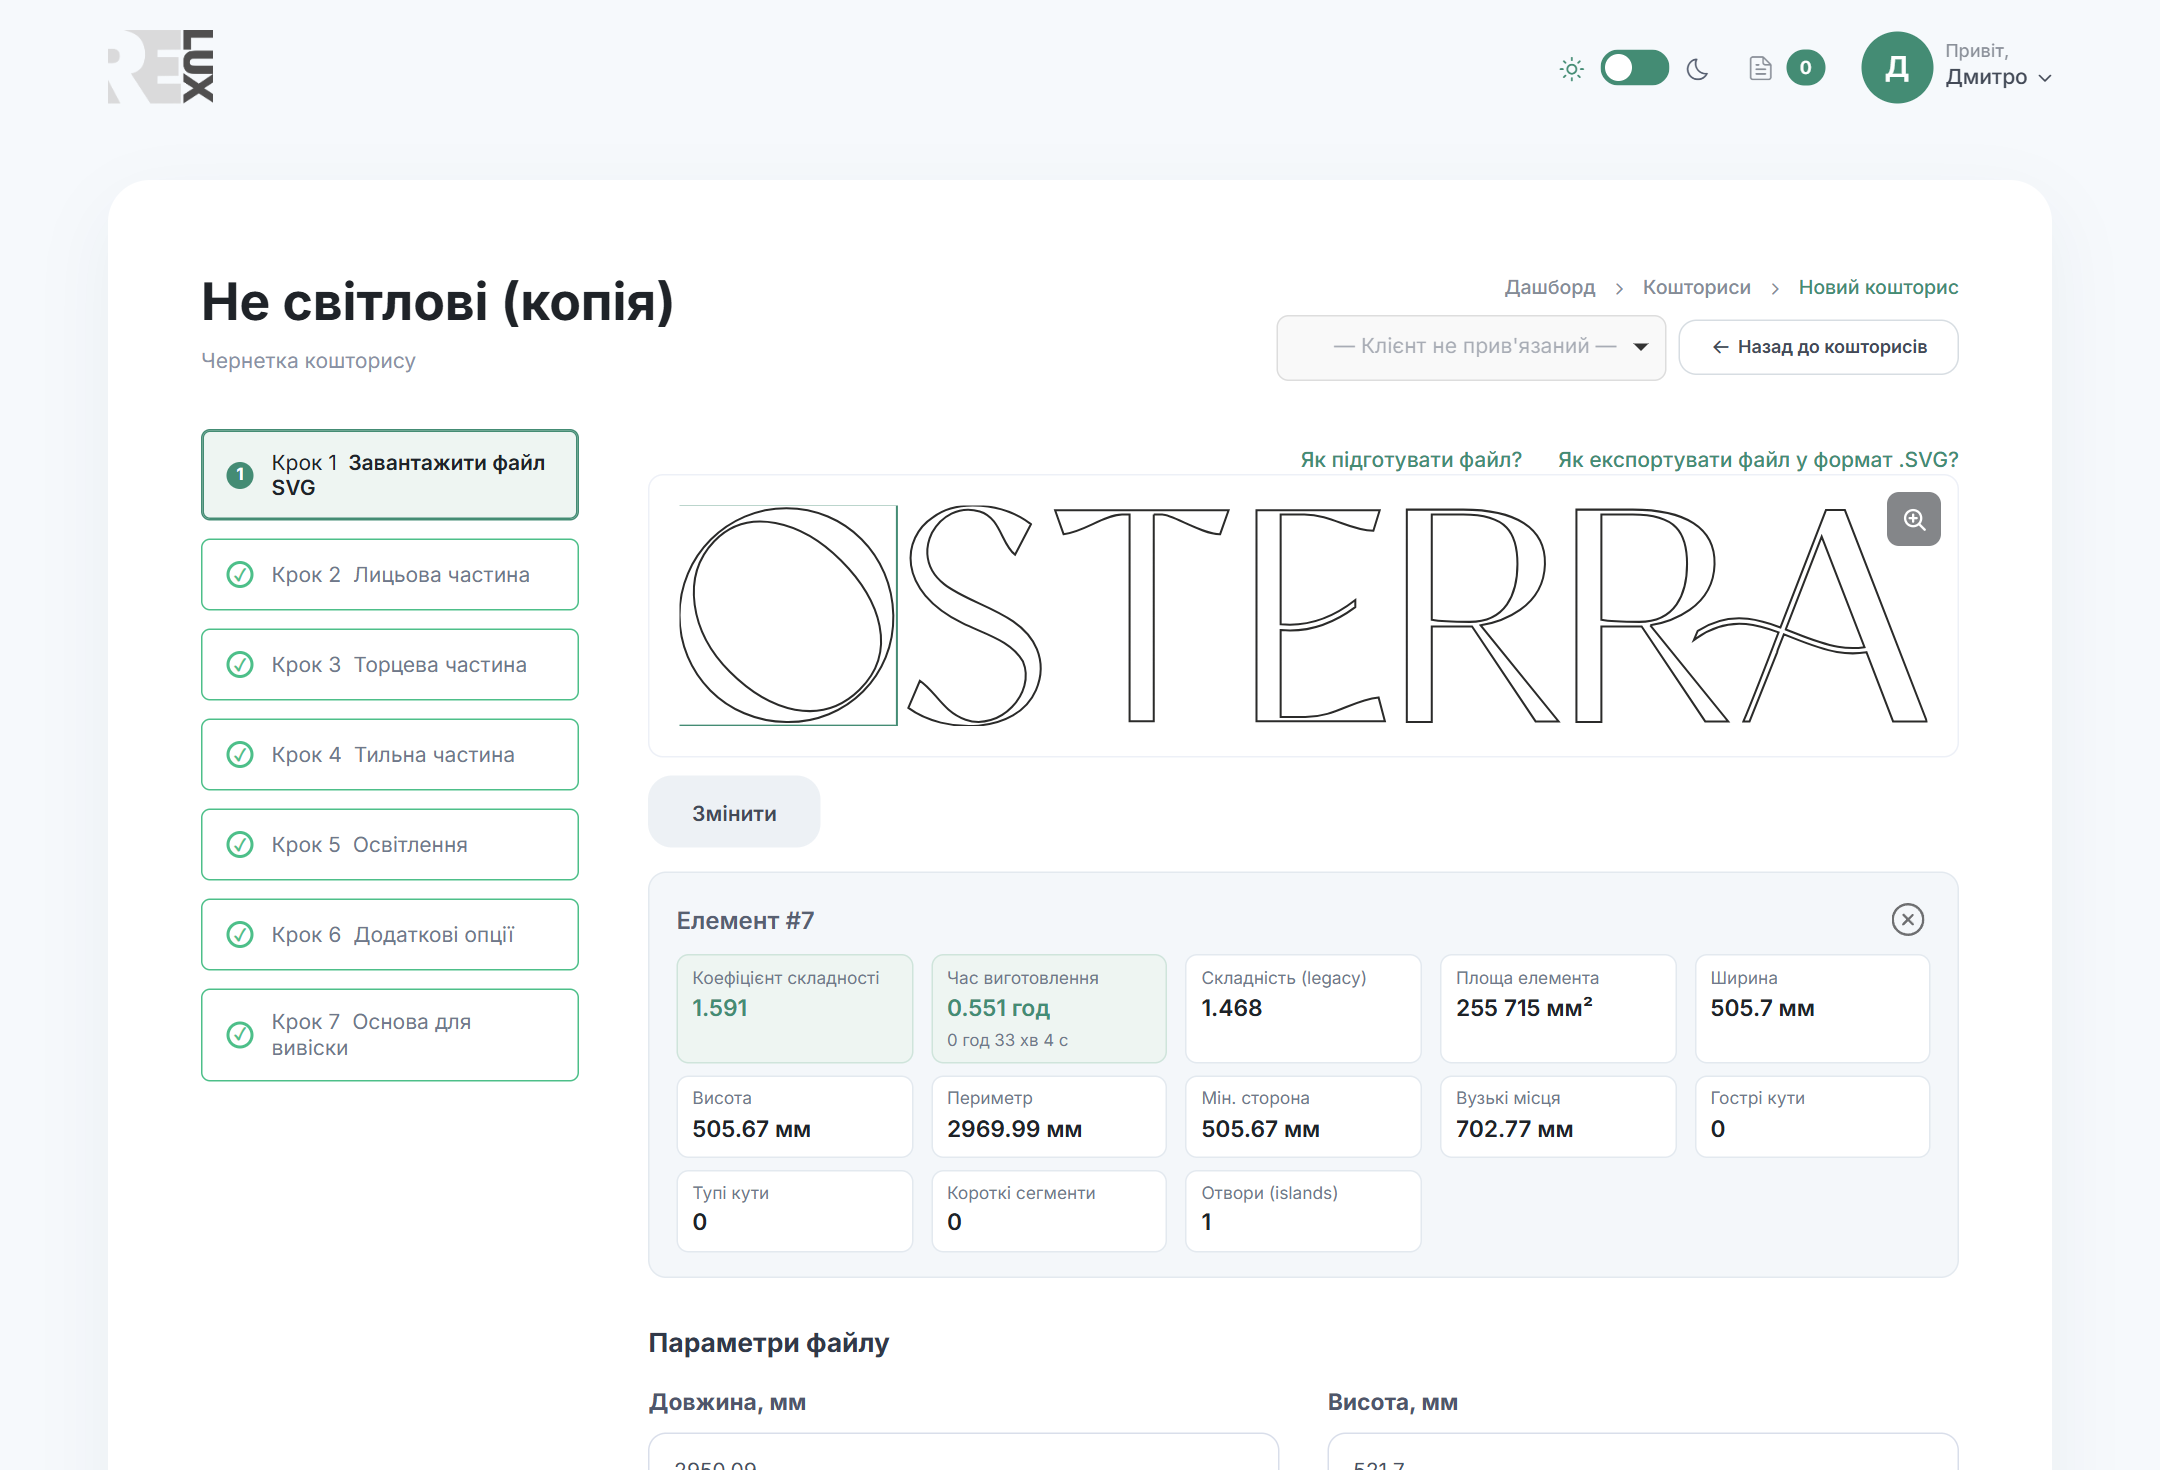The width and height of the screenshot is (2160, 1470).
Task: Click the sun light-mode icon
Action: (x=1571, y=69)
